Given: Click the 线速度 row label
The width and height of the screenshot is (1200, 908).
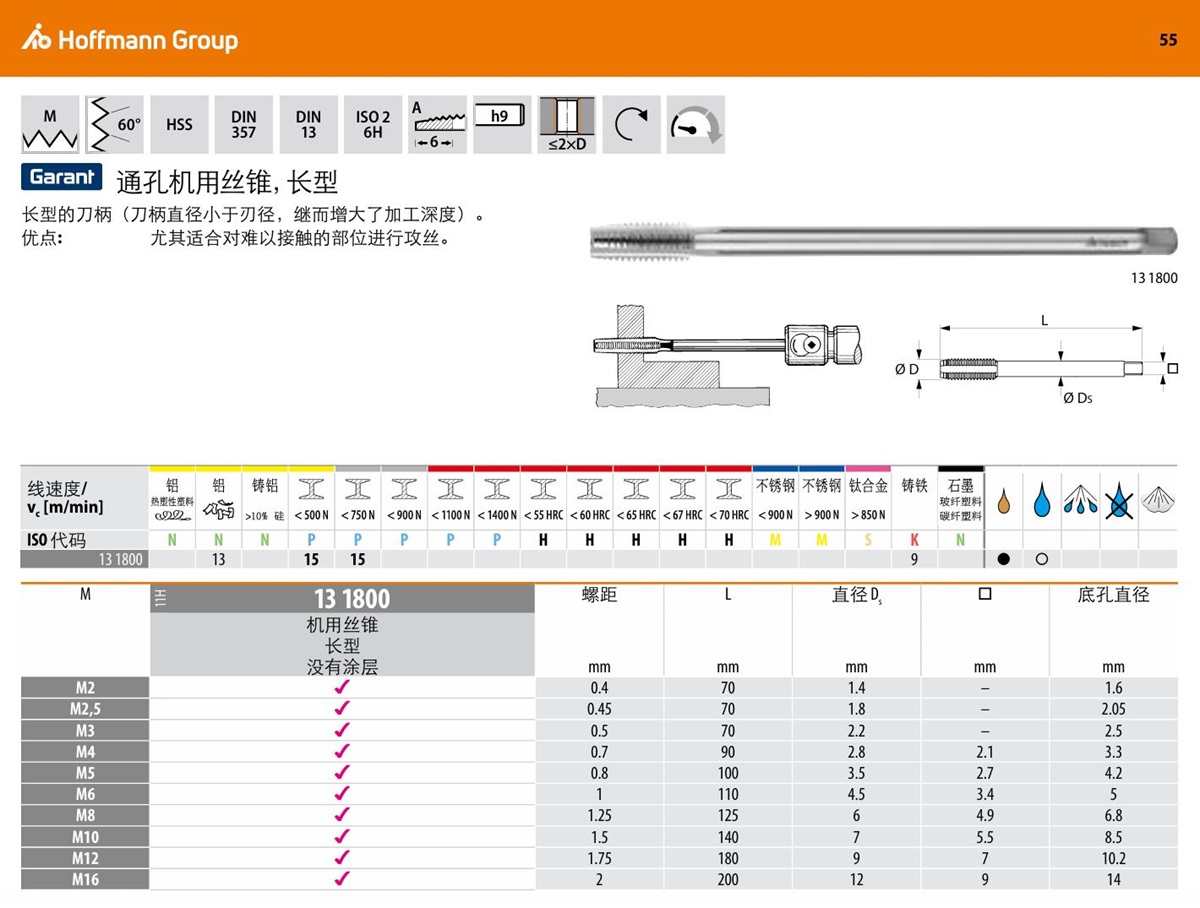Looking at the screenshot, I should pyautogui.click(x=65, y=497).
